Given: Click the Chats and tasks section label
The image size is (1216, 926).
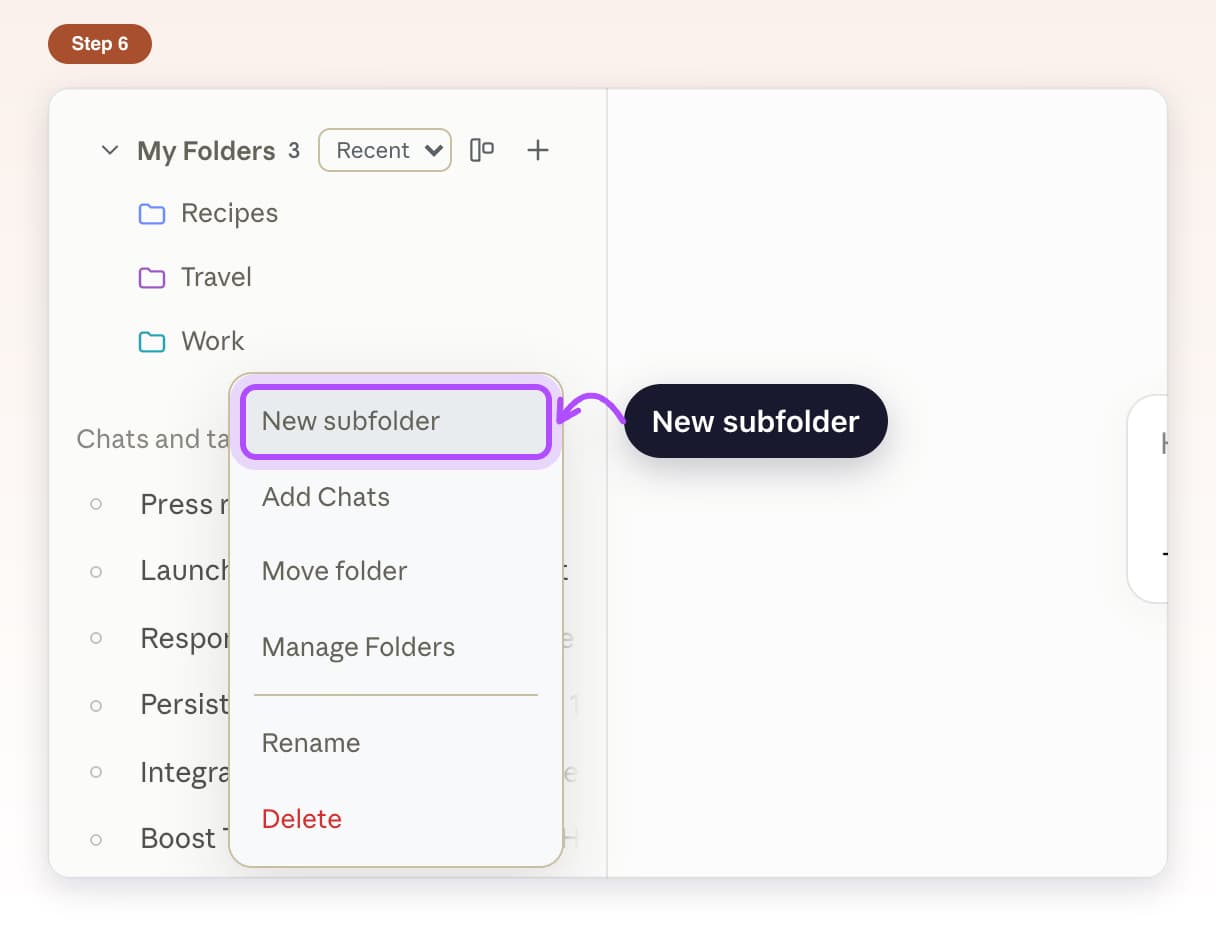Looking at the screenshot, I should pos(153,439).
